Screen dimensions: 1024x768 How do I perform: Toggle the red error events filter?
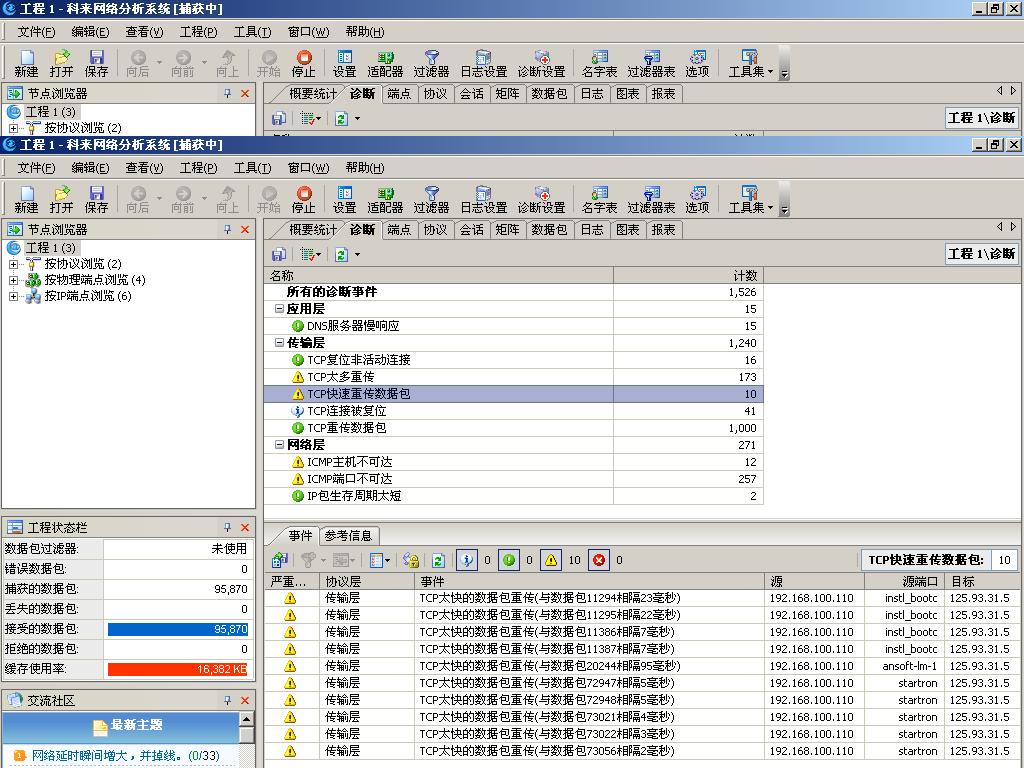coord(599,561)
